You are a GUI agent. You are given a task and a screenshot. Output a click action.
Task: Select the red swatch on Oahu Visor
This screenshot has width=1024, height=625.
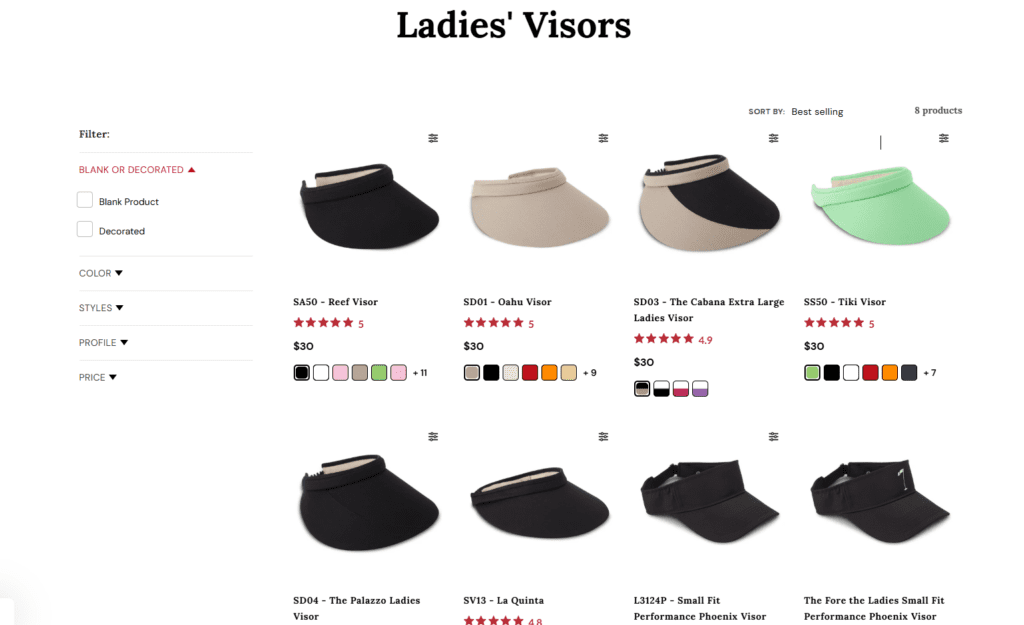[x=530, y=373]
